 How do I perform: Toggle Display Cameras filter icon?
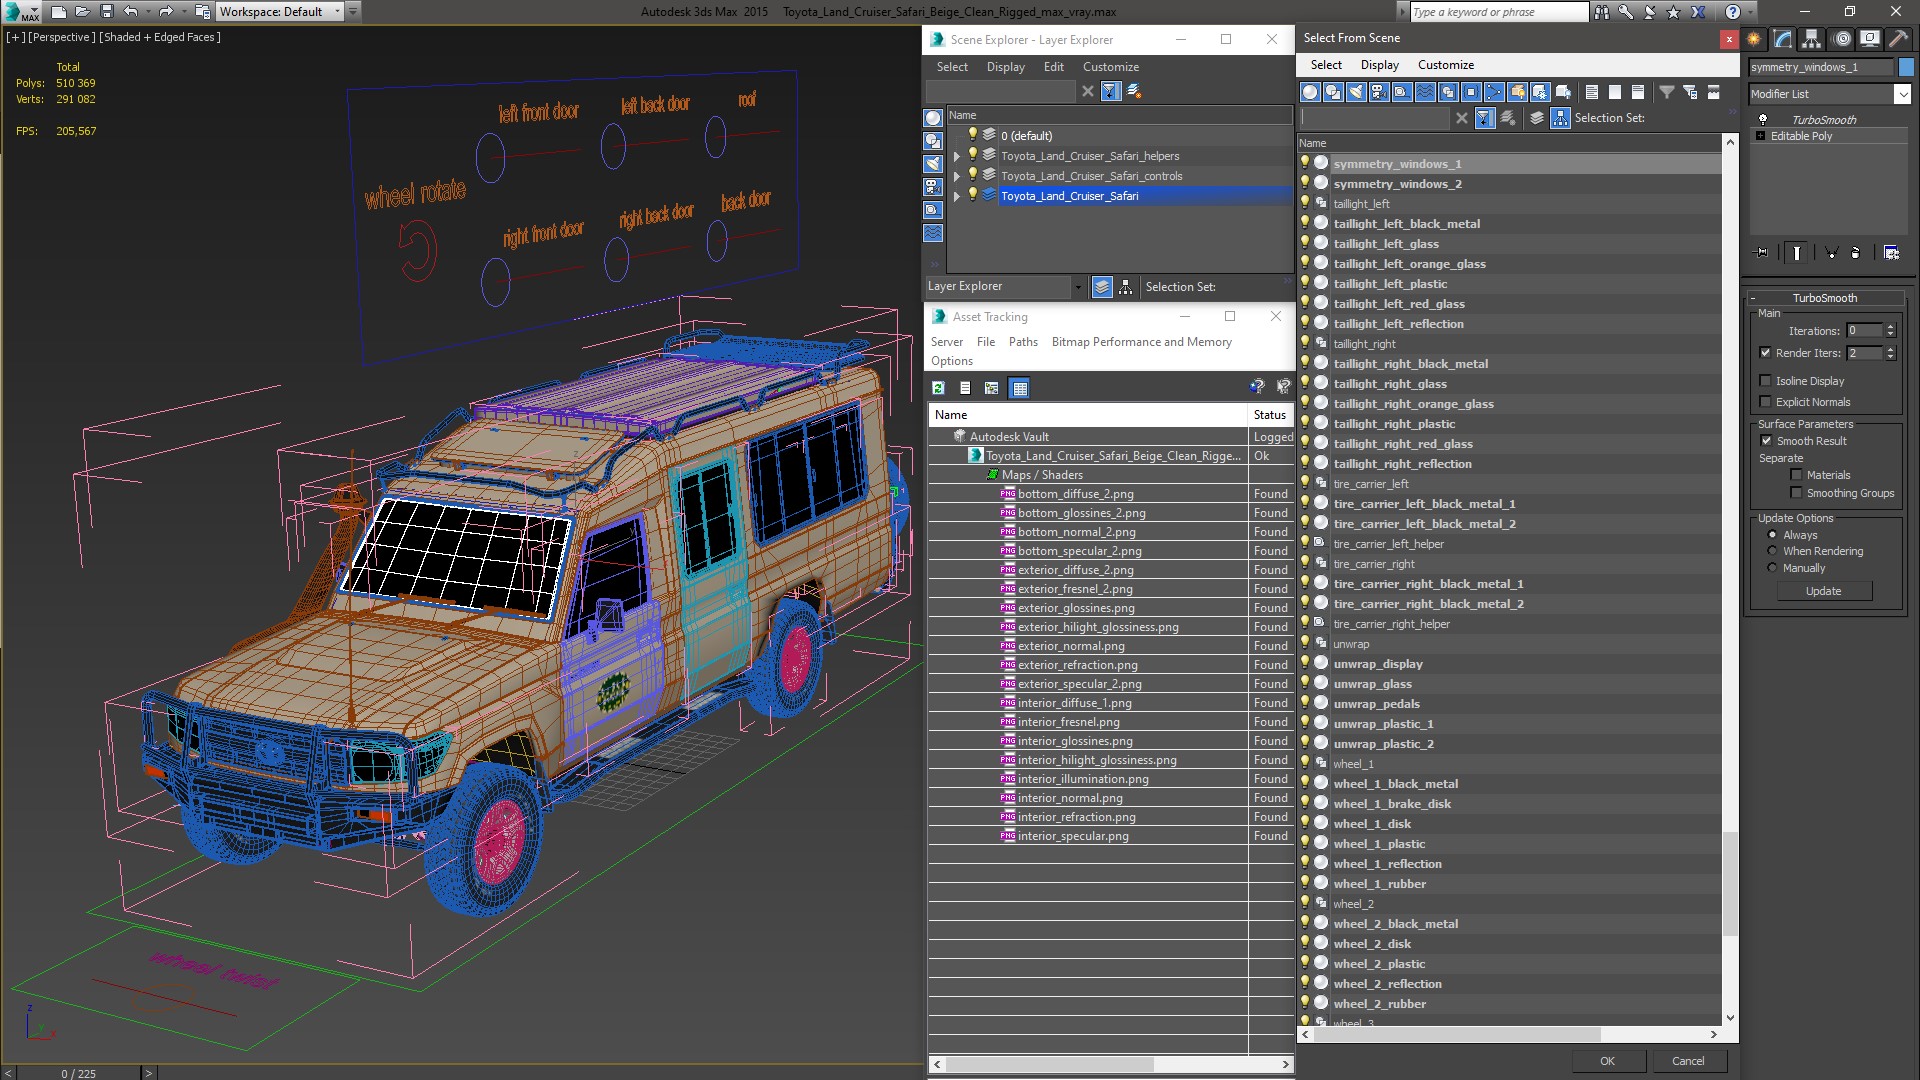[x=1379, y=92]
